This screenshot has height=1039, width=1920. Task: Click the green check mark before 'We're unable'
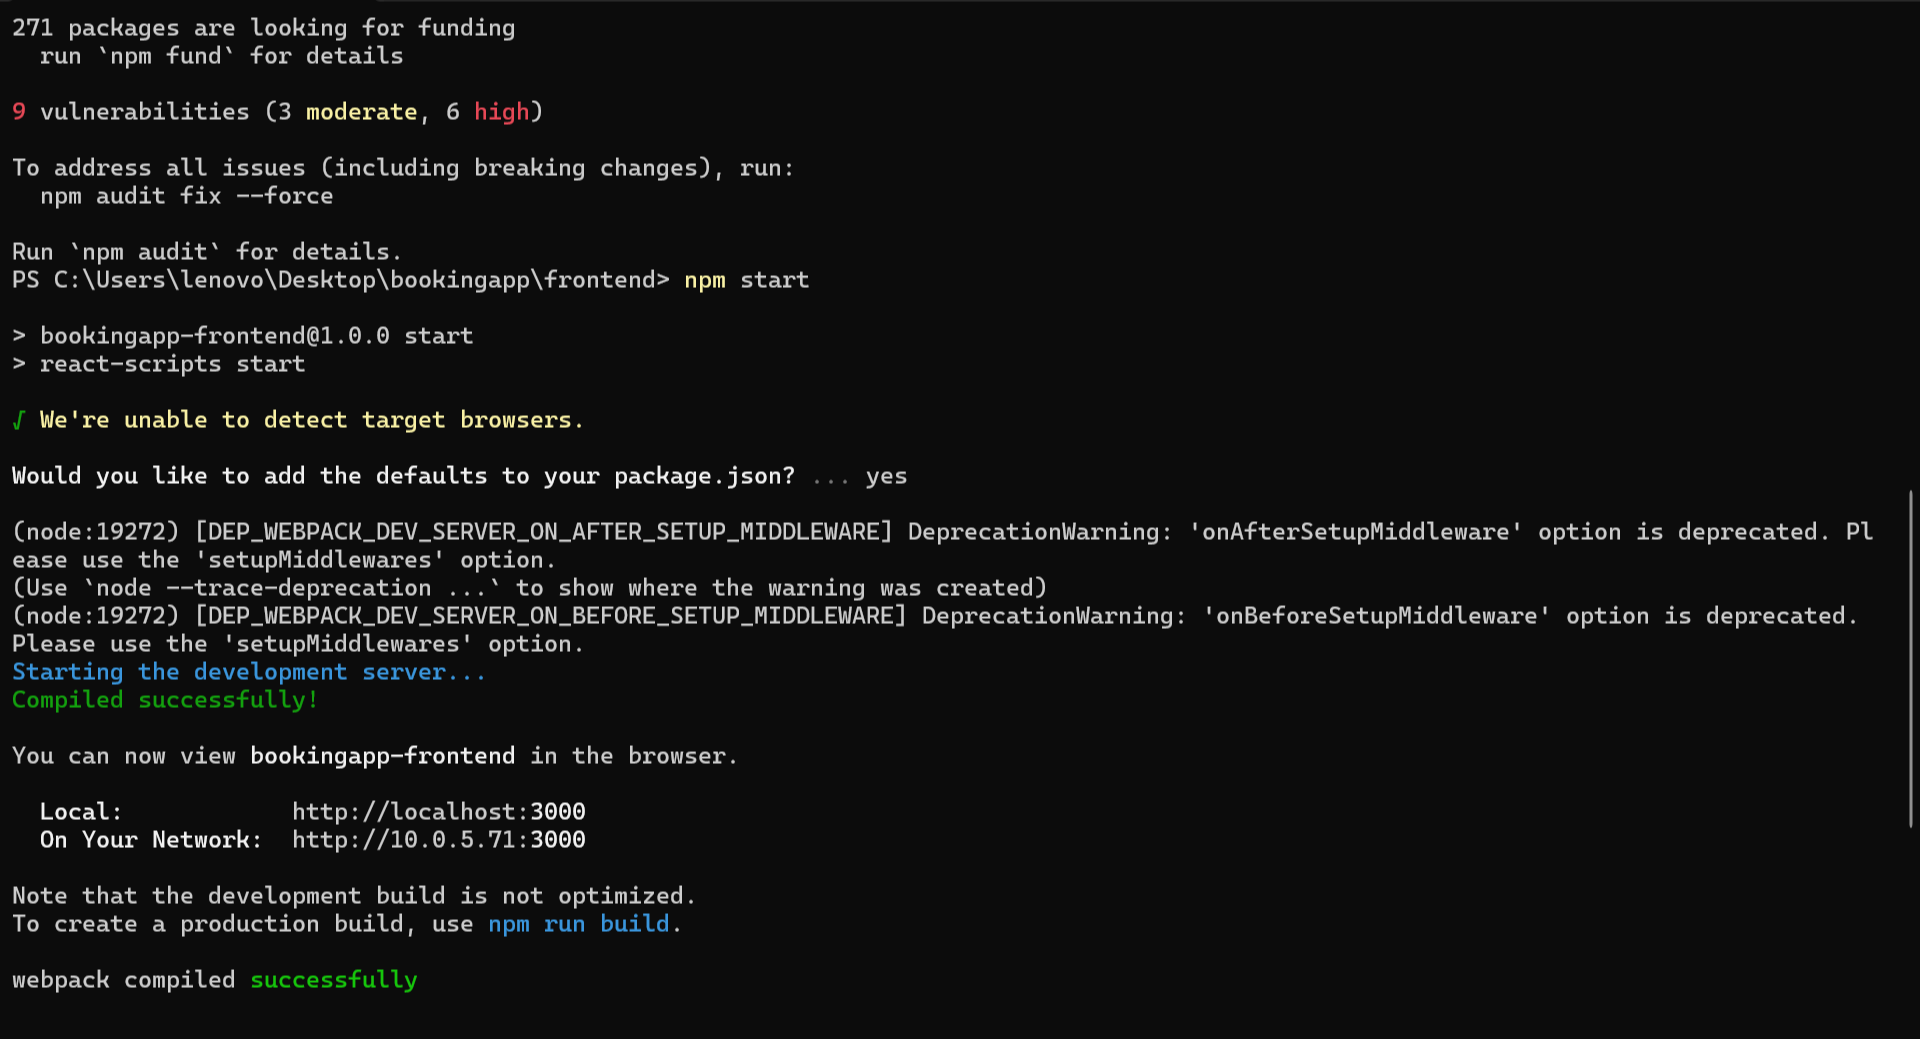(x=18, y=419)
